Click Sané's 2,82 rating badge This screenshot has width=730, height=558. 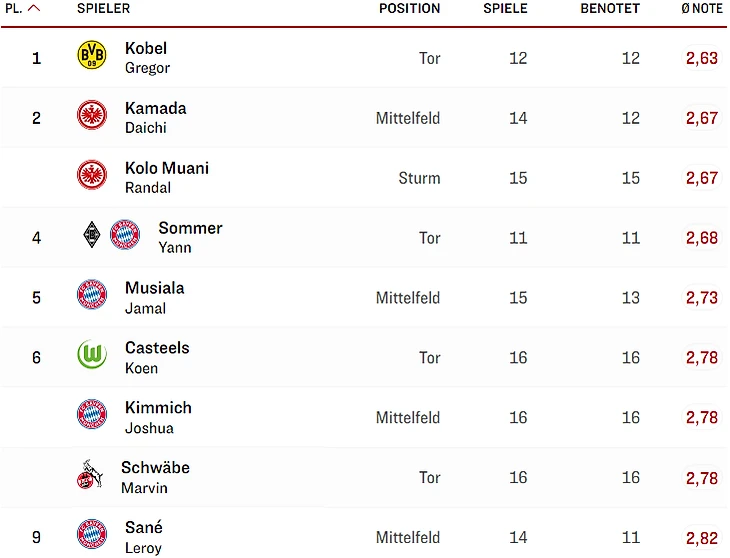(x=701, y=537)
